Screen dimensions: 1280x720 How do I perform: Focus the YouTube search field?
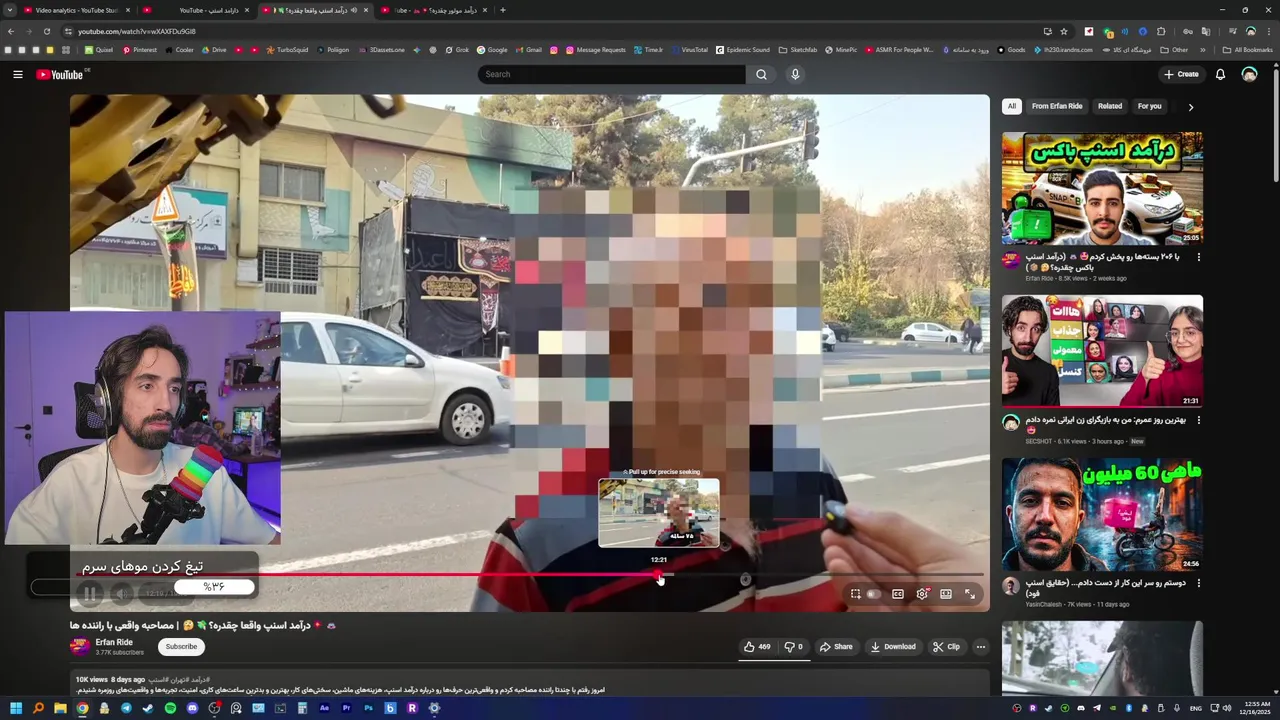pos(611,74)
